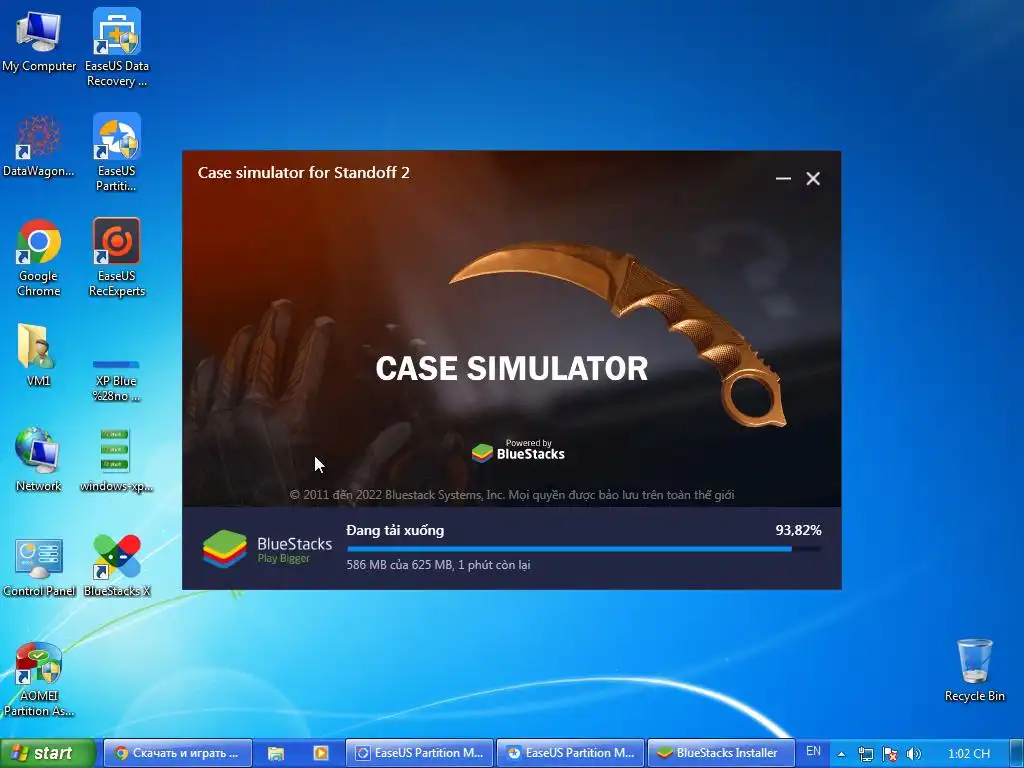Click the 'Đang tải xuống' status label
Viewport: 1024px width, 768px height.
click(395, 530)
